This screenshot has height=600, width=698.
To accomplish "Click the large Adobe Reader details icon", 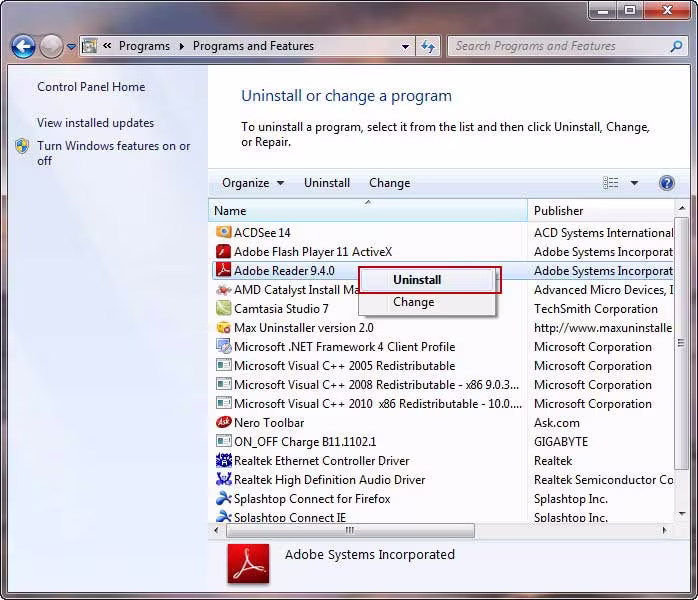I will pos(248,564).
